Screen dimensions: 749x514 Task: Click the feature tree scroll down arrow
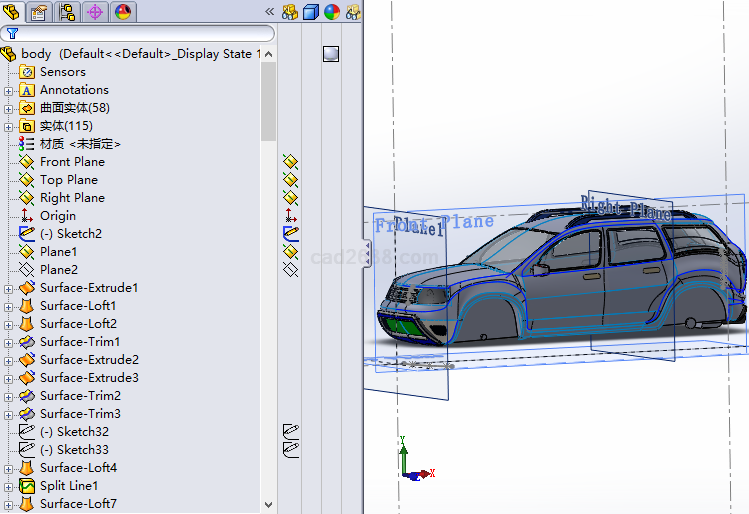coord(268,505)
